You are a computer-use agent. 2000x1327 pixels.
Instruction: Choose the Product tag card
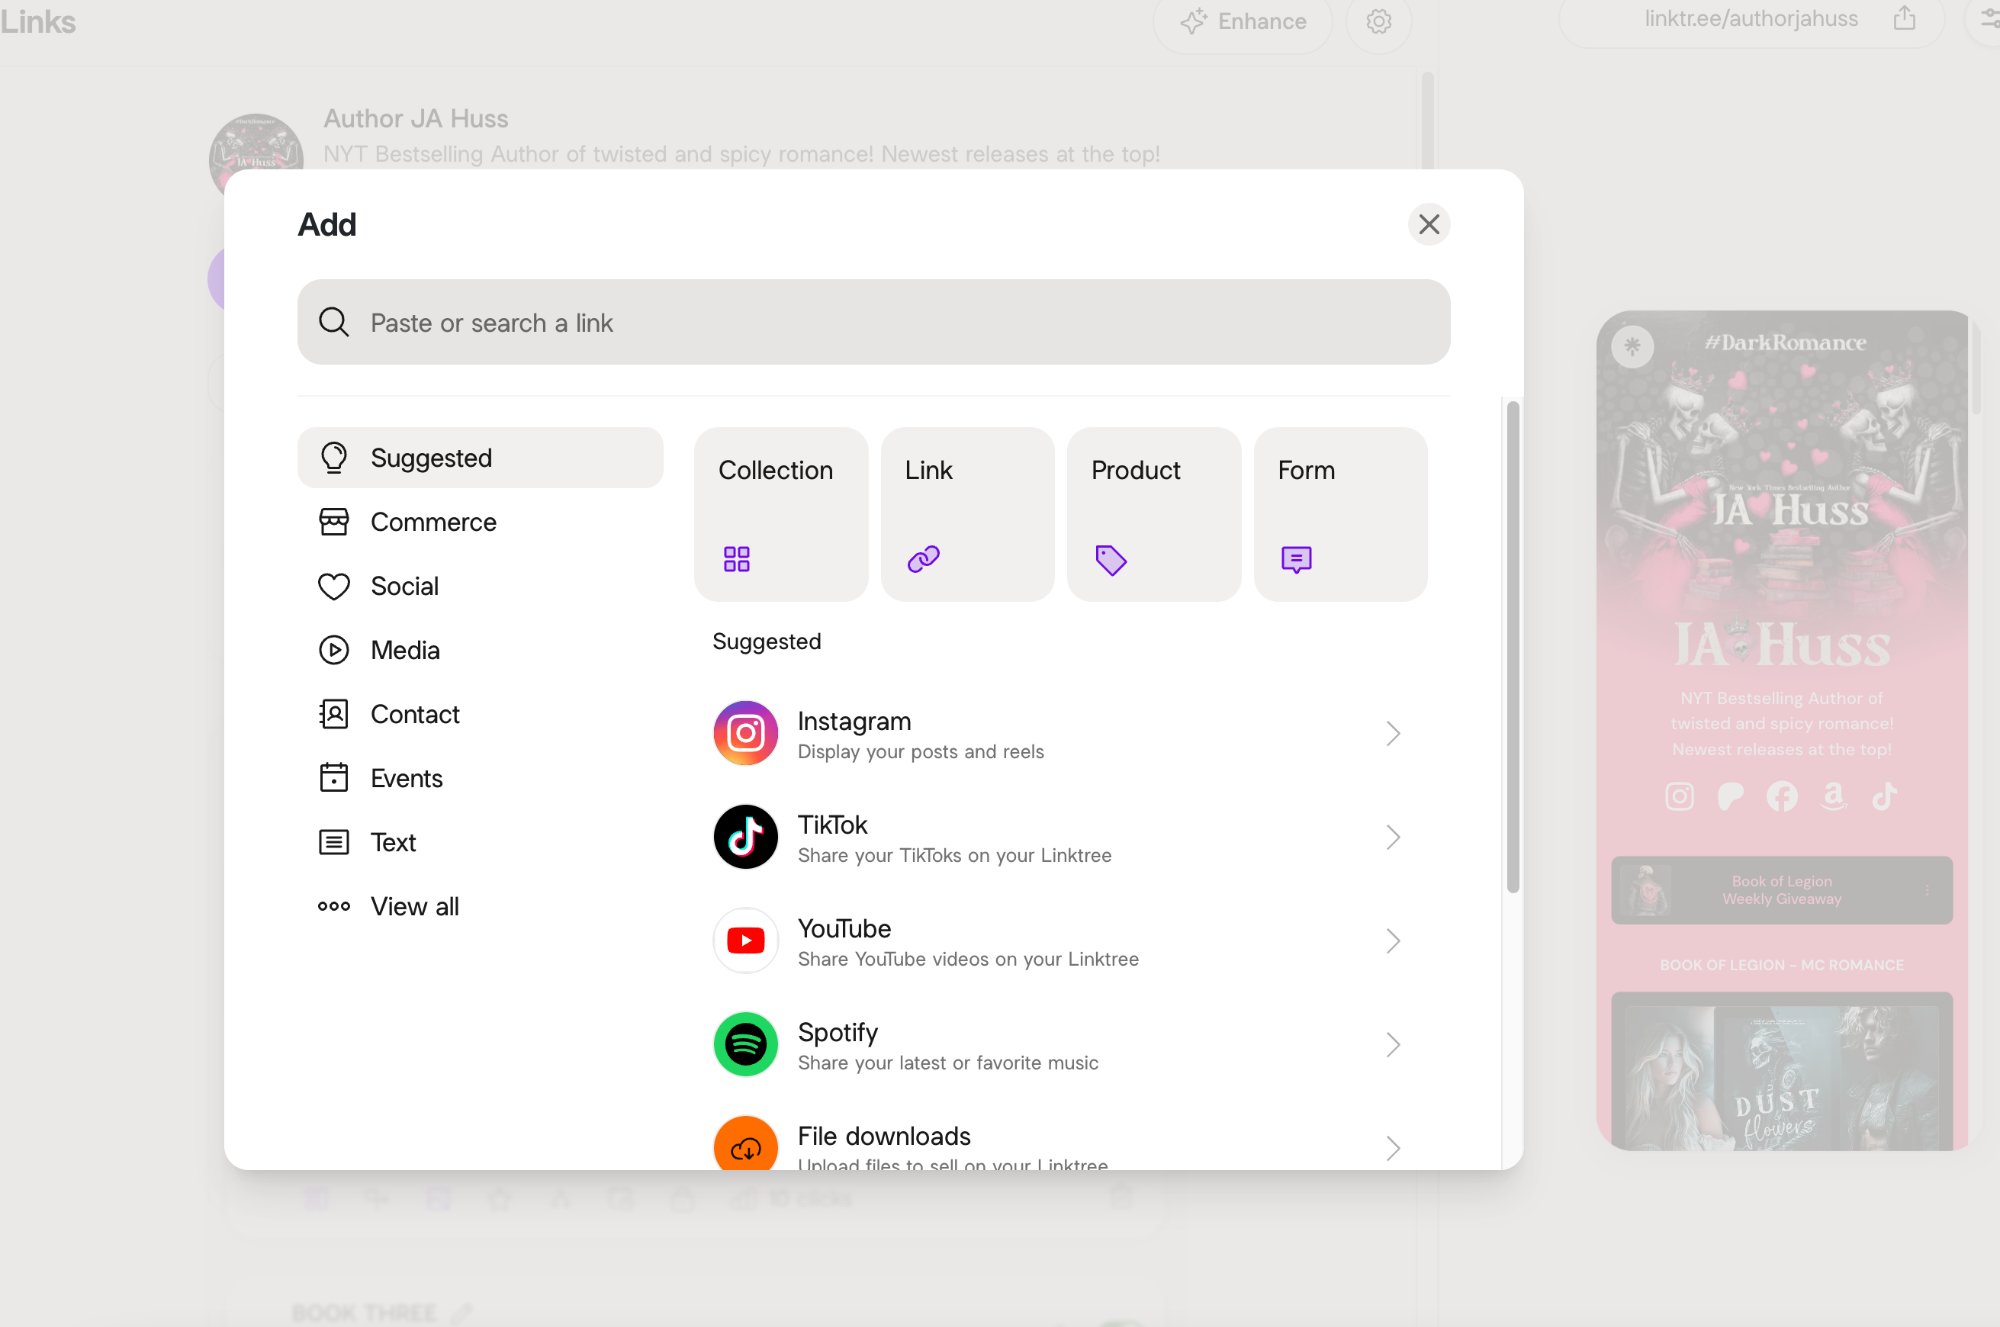point(1153,514)
